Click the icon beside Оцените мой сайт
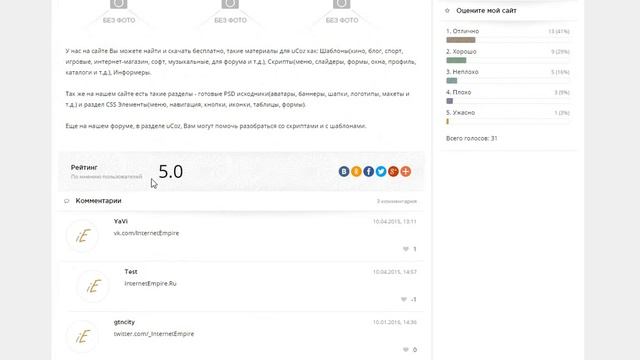 click(x=447, y=11)
